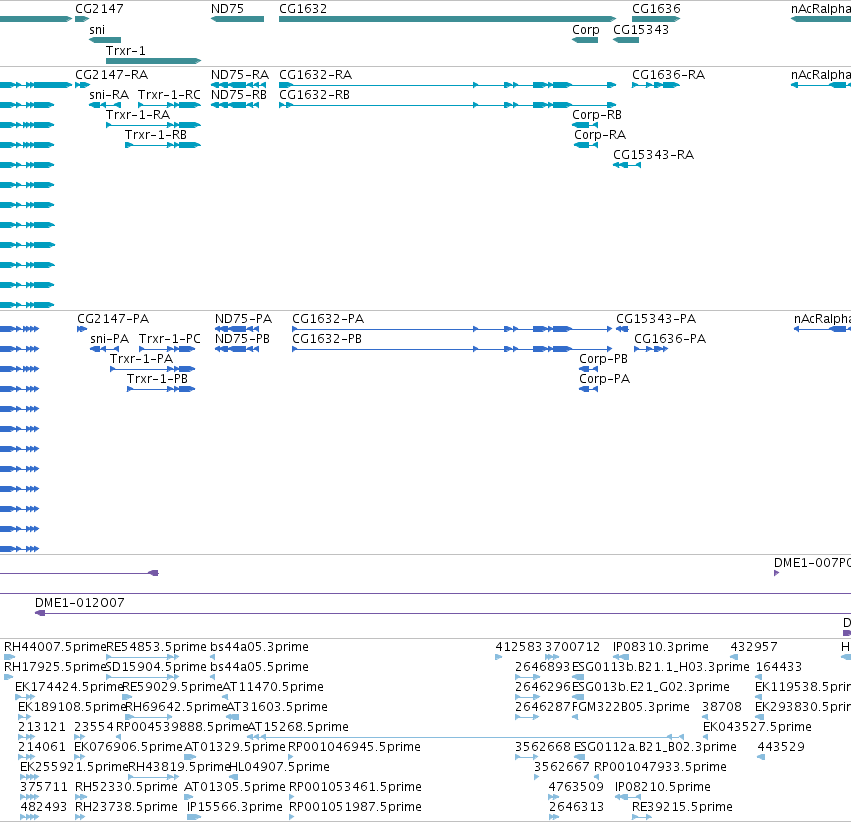Image resolution: width=851 pixels, height=822 pixels.
Task: Click the CG1632-RA transcript label
Action: 315,75
